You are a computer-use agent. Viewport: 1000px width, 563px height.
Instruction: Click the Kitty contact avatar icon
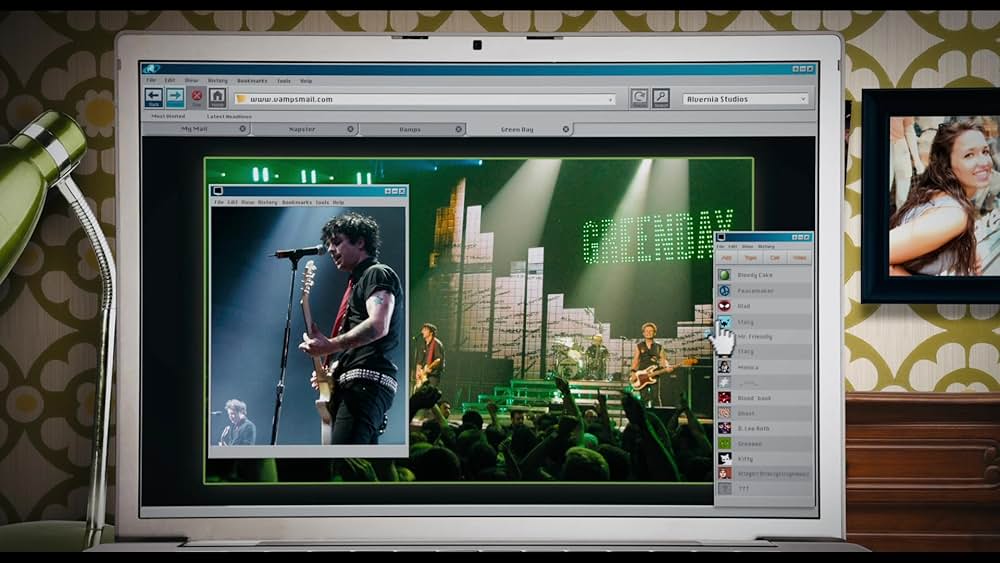pyautogui.click(x=724, y=458)
